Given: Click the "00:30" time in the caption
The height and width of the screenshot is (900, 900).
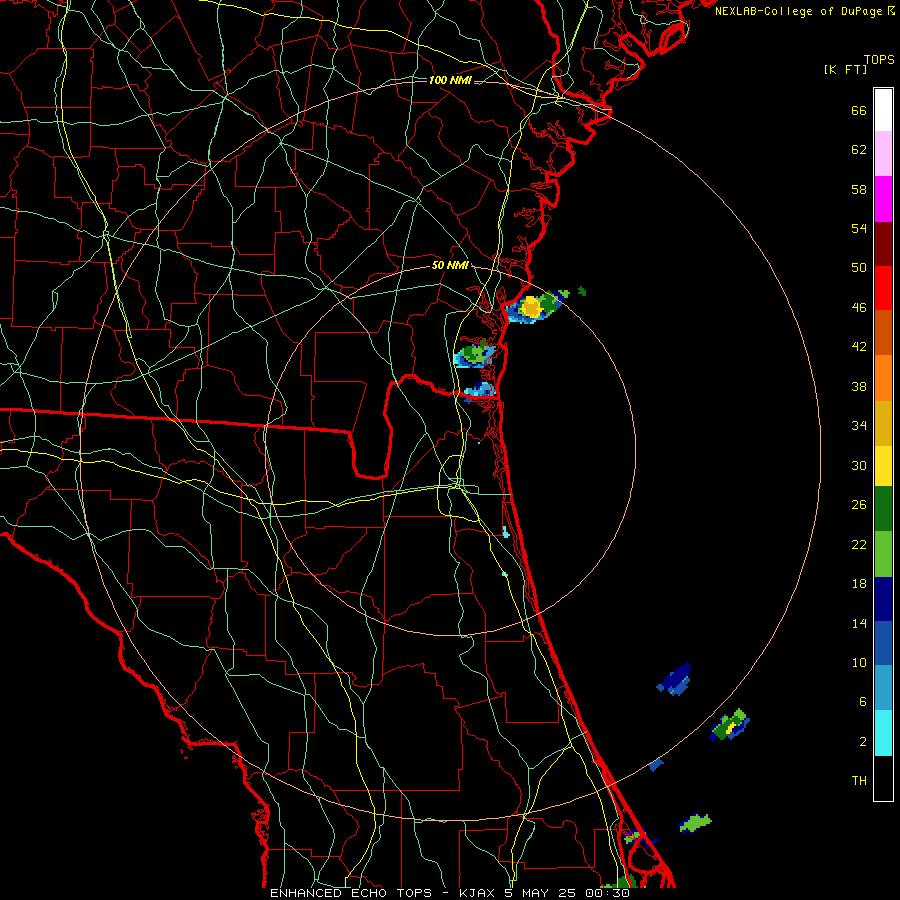Looking at the screenshot, I should 607,893.
